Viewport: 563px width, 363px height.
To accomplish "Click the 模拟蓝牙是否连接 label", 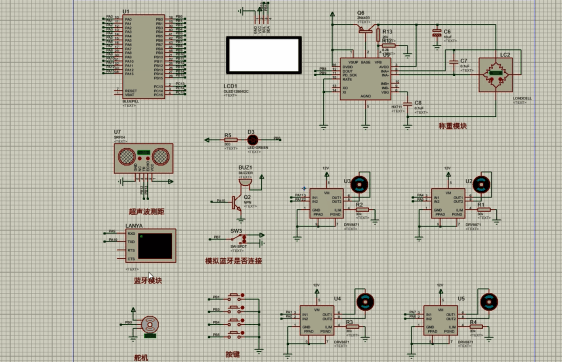I will pyautogui.click(x=233, y=261).
